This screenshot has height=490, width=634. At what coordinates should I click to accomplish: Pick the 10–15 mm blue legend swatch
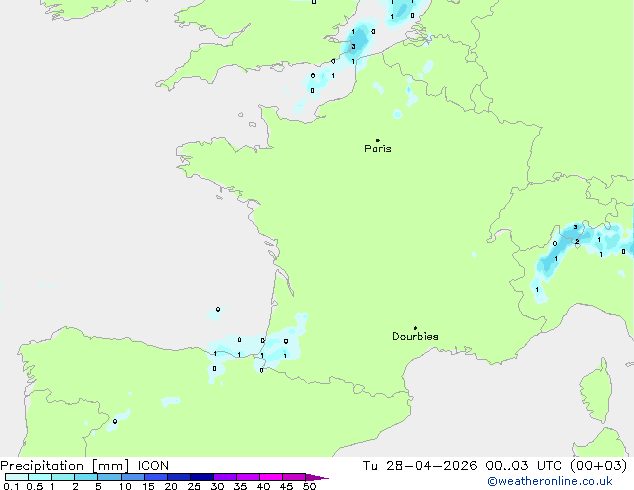pos(133,477)
